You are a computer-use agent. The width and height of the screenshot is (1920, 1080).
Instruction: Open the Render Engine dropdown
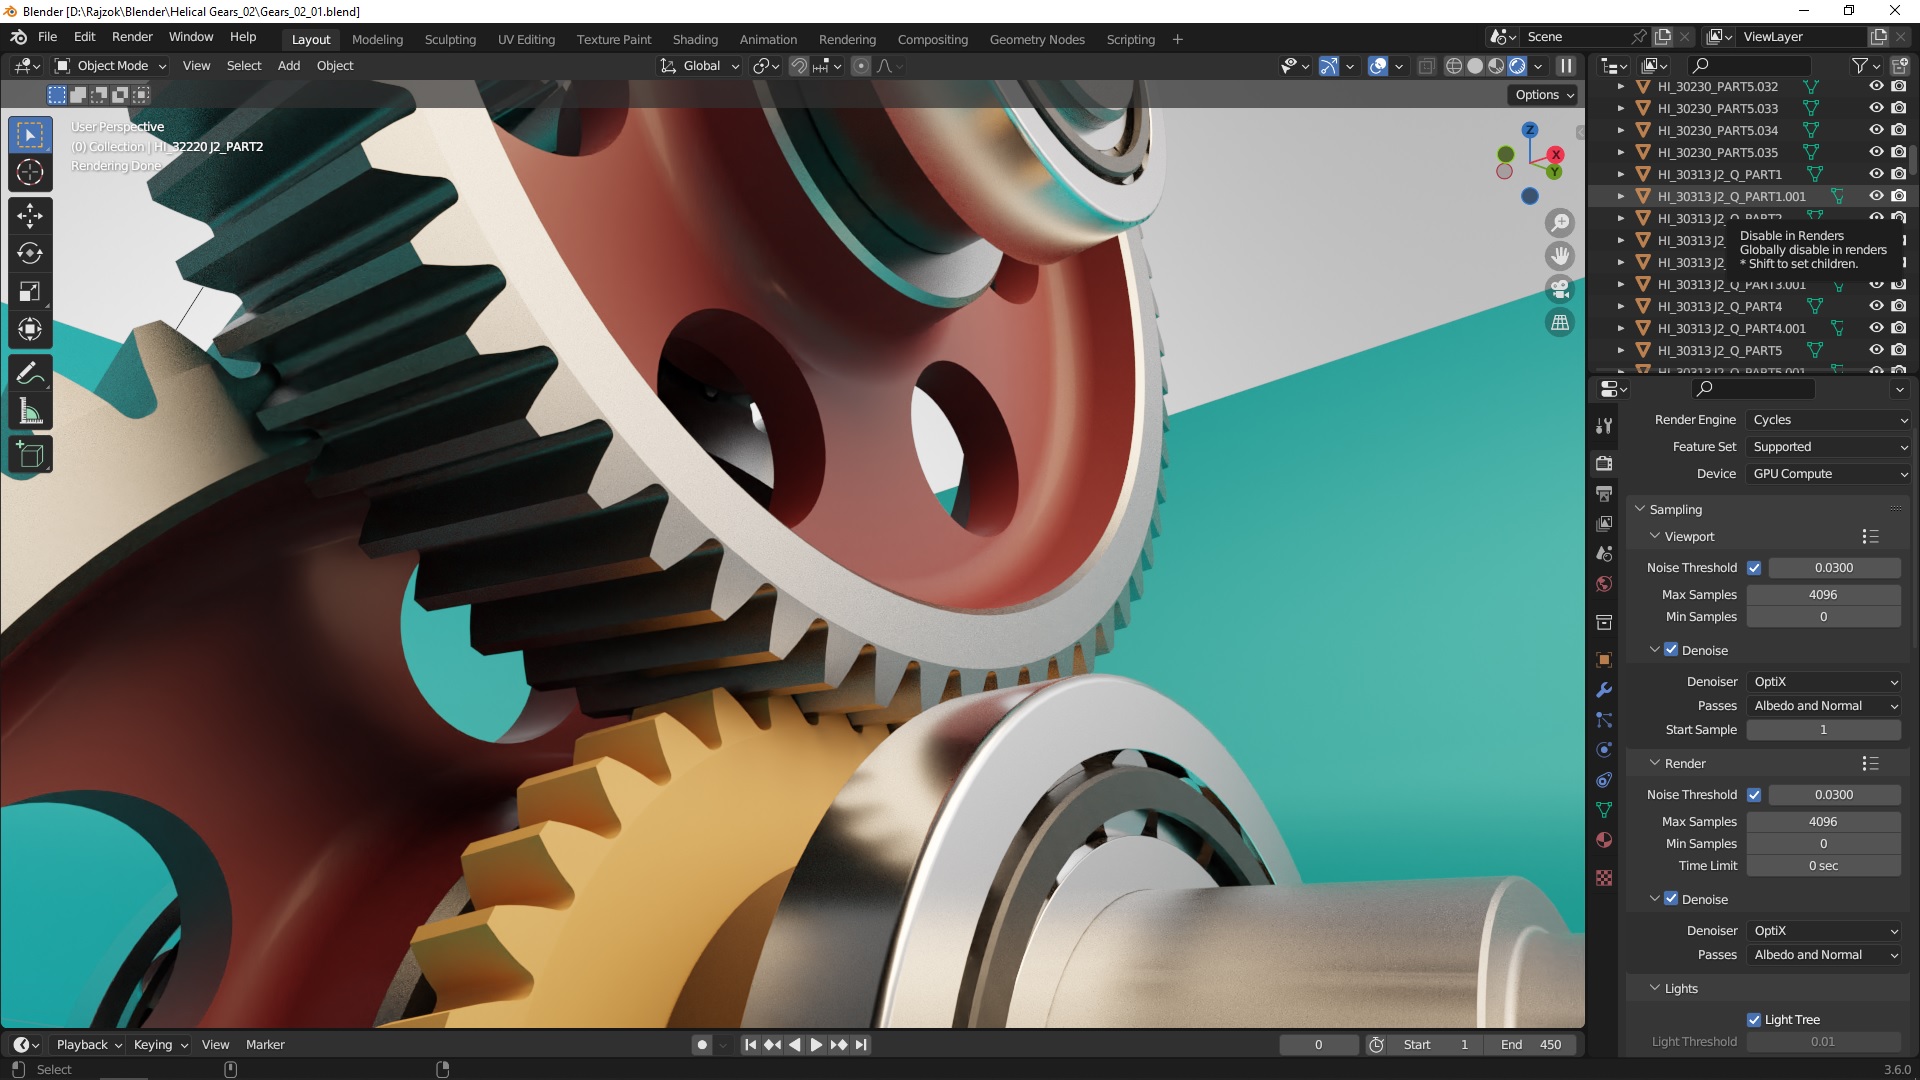click(x=1828, y=420)
